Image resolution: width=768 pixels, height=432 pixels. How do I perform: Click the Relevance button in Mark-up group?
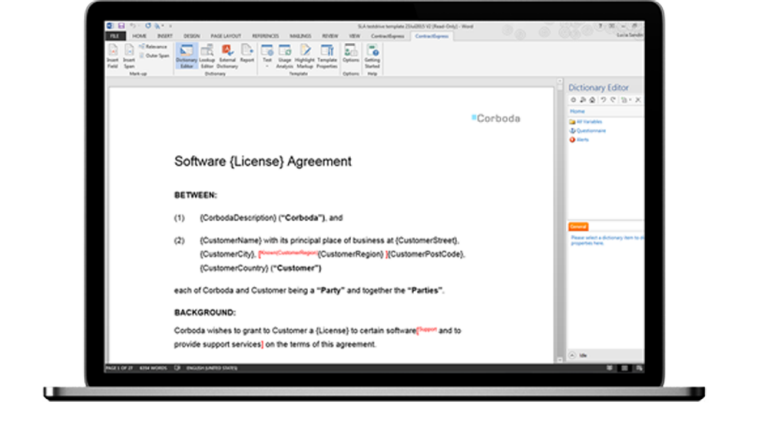pos(154,46)
